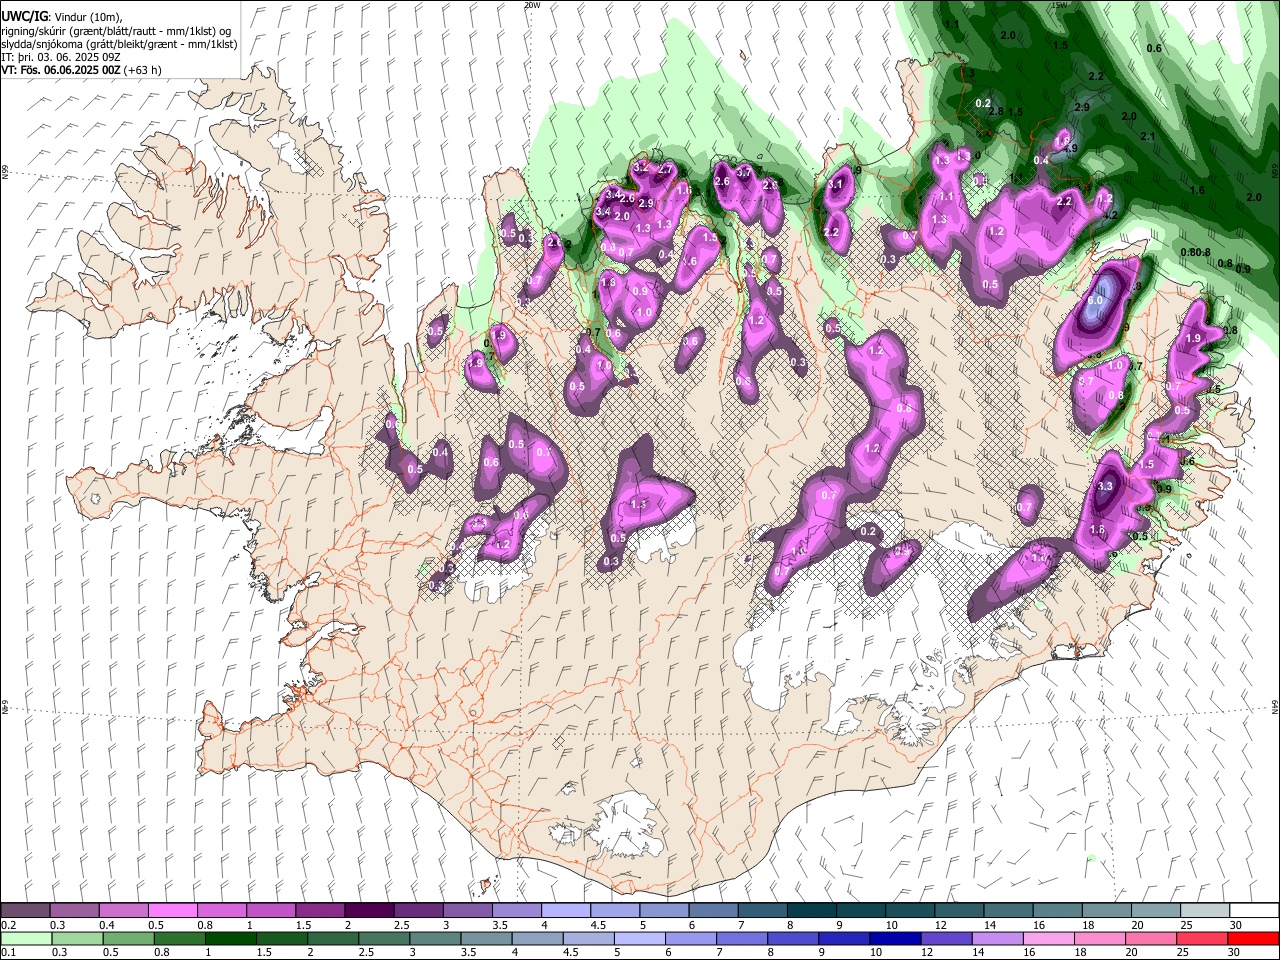Viewport: 1280px width, 960px height.
Task: Click the palest green 0.1 rain legend swatch
Action: click(26, 938)
